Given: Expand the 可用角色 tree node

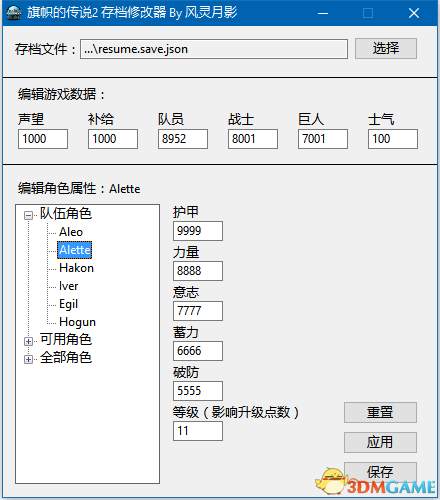Looking at the screenshot, I should pyautogui.click(x=28, y=341).
